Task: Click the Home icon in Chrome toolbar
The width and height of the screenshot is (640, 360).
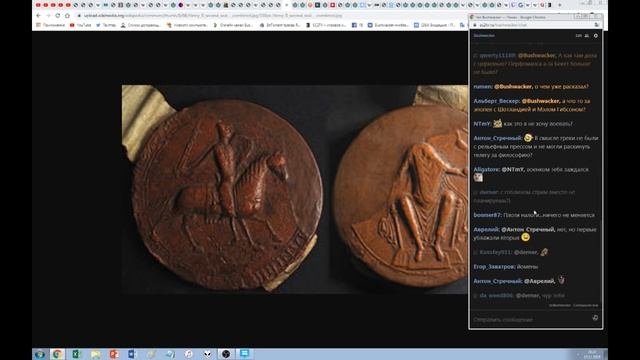Action: 67,16
